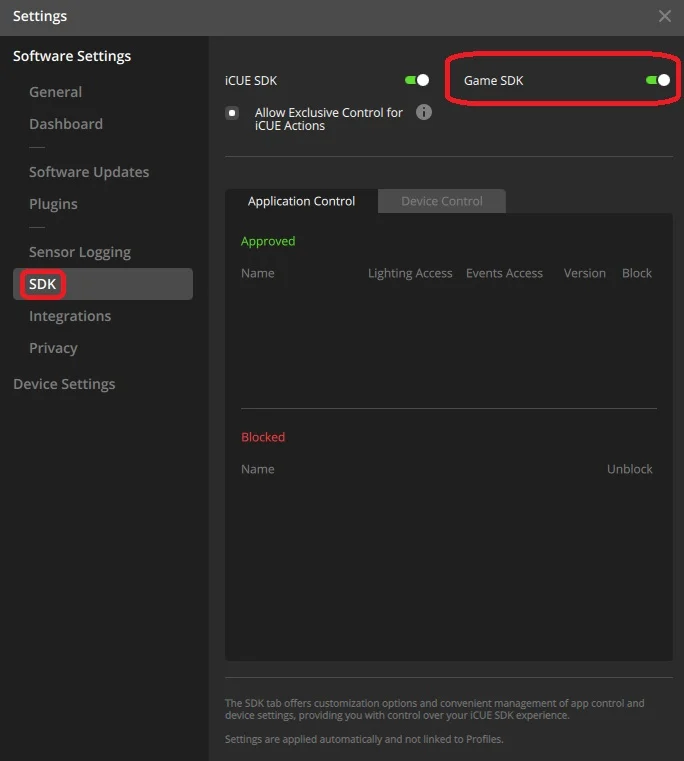This screenshot has height=761, width=684.
Task: Click the Events Access column header
Action: pyautogui.click(x=504, y=273)
